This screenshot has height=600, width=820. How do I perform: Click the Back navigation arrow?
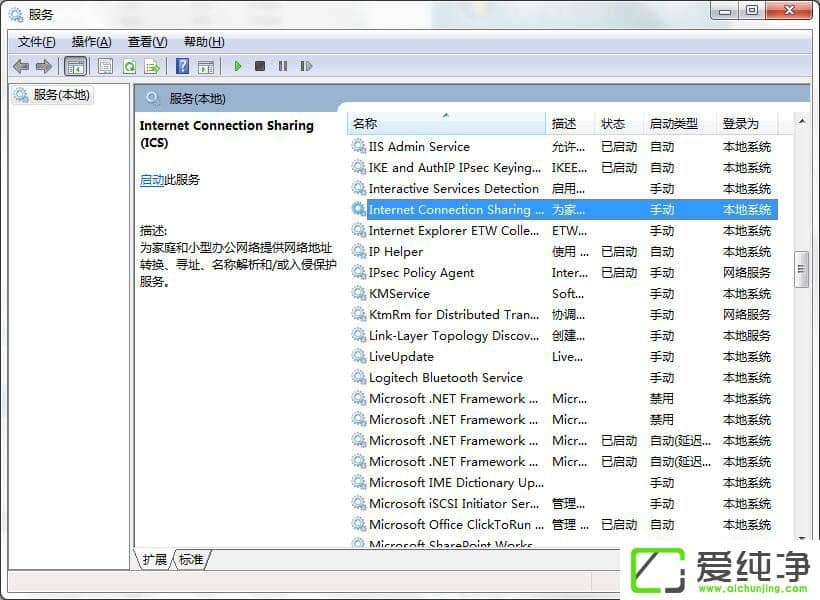click(20, 66)
